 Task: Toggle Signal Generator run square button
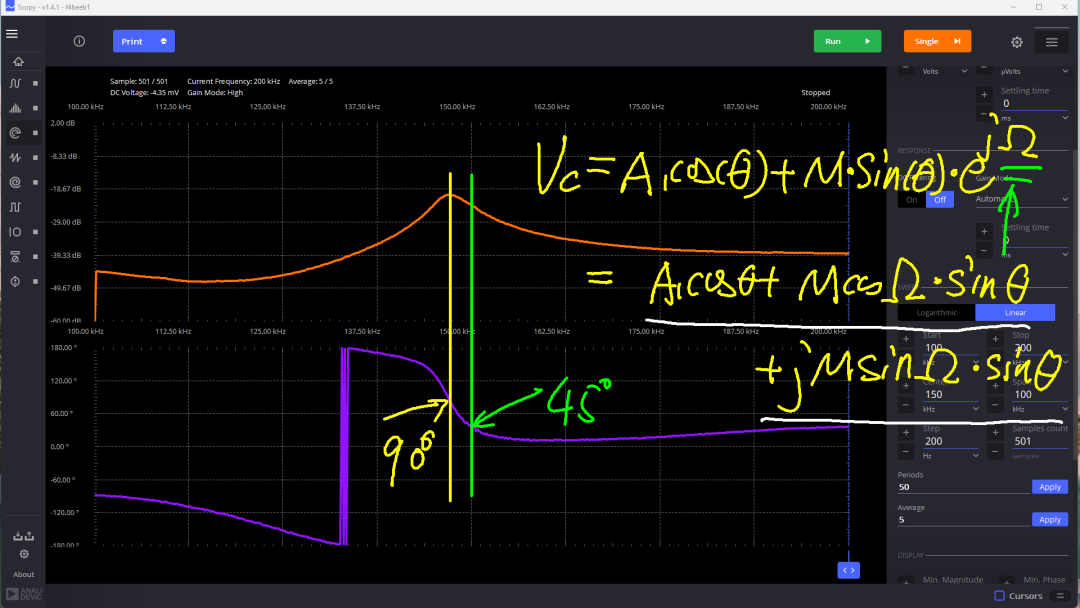35,158
